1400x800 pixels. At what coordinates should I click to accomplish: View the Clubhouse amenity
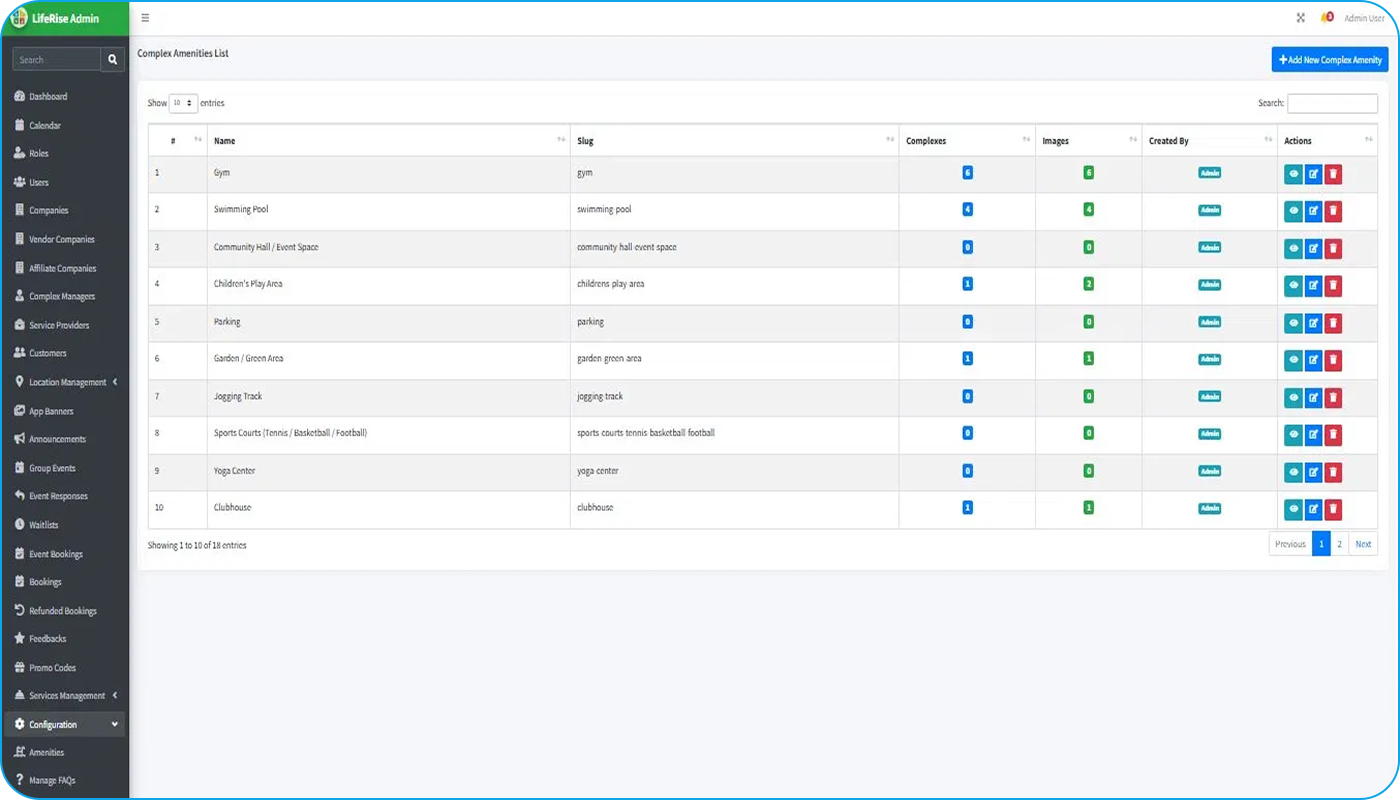pos(1293,509)
